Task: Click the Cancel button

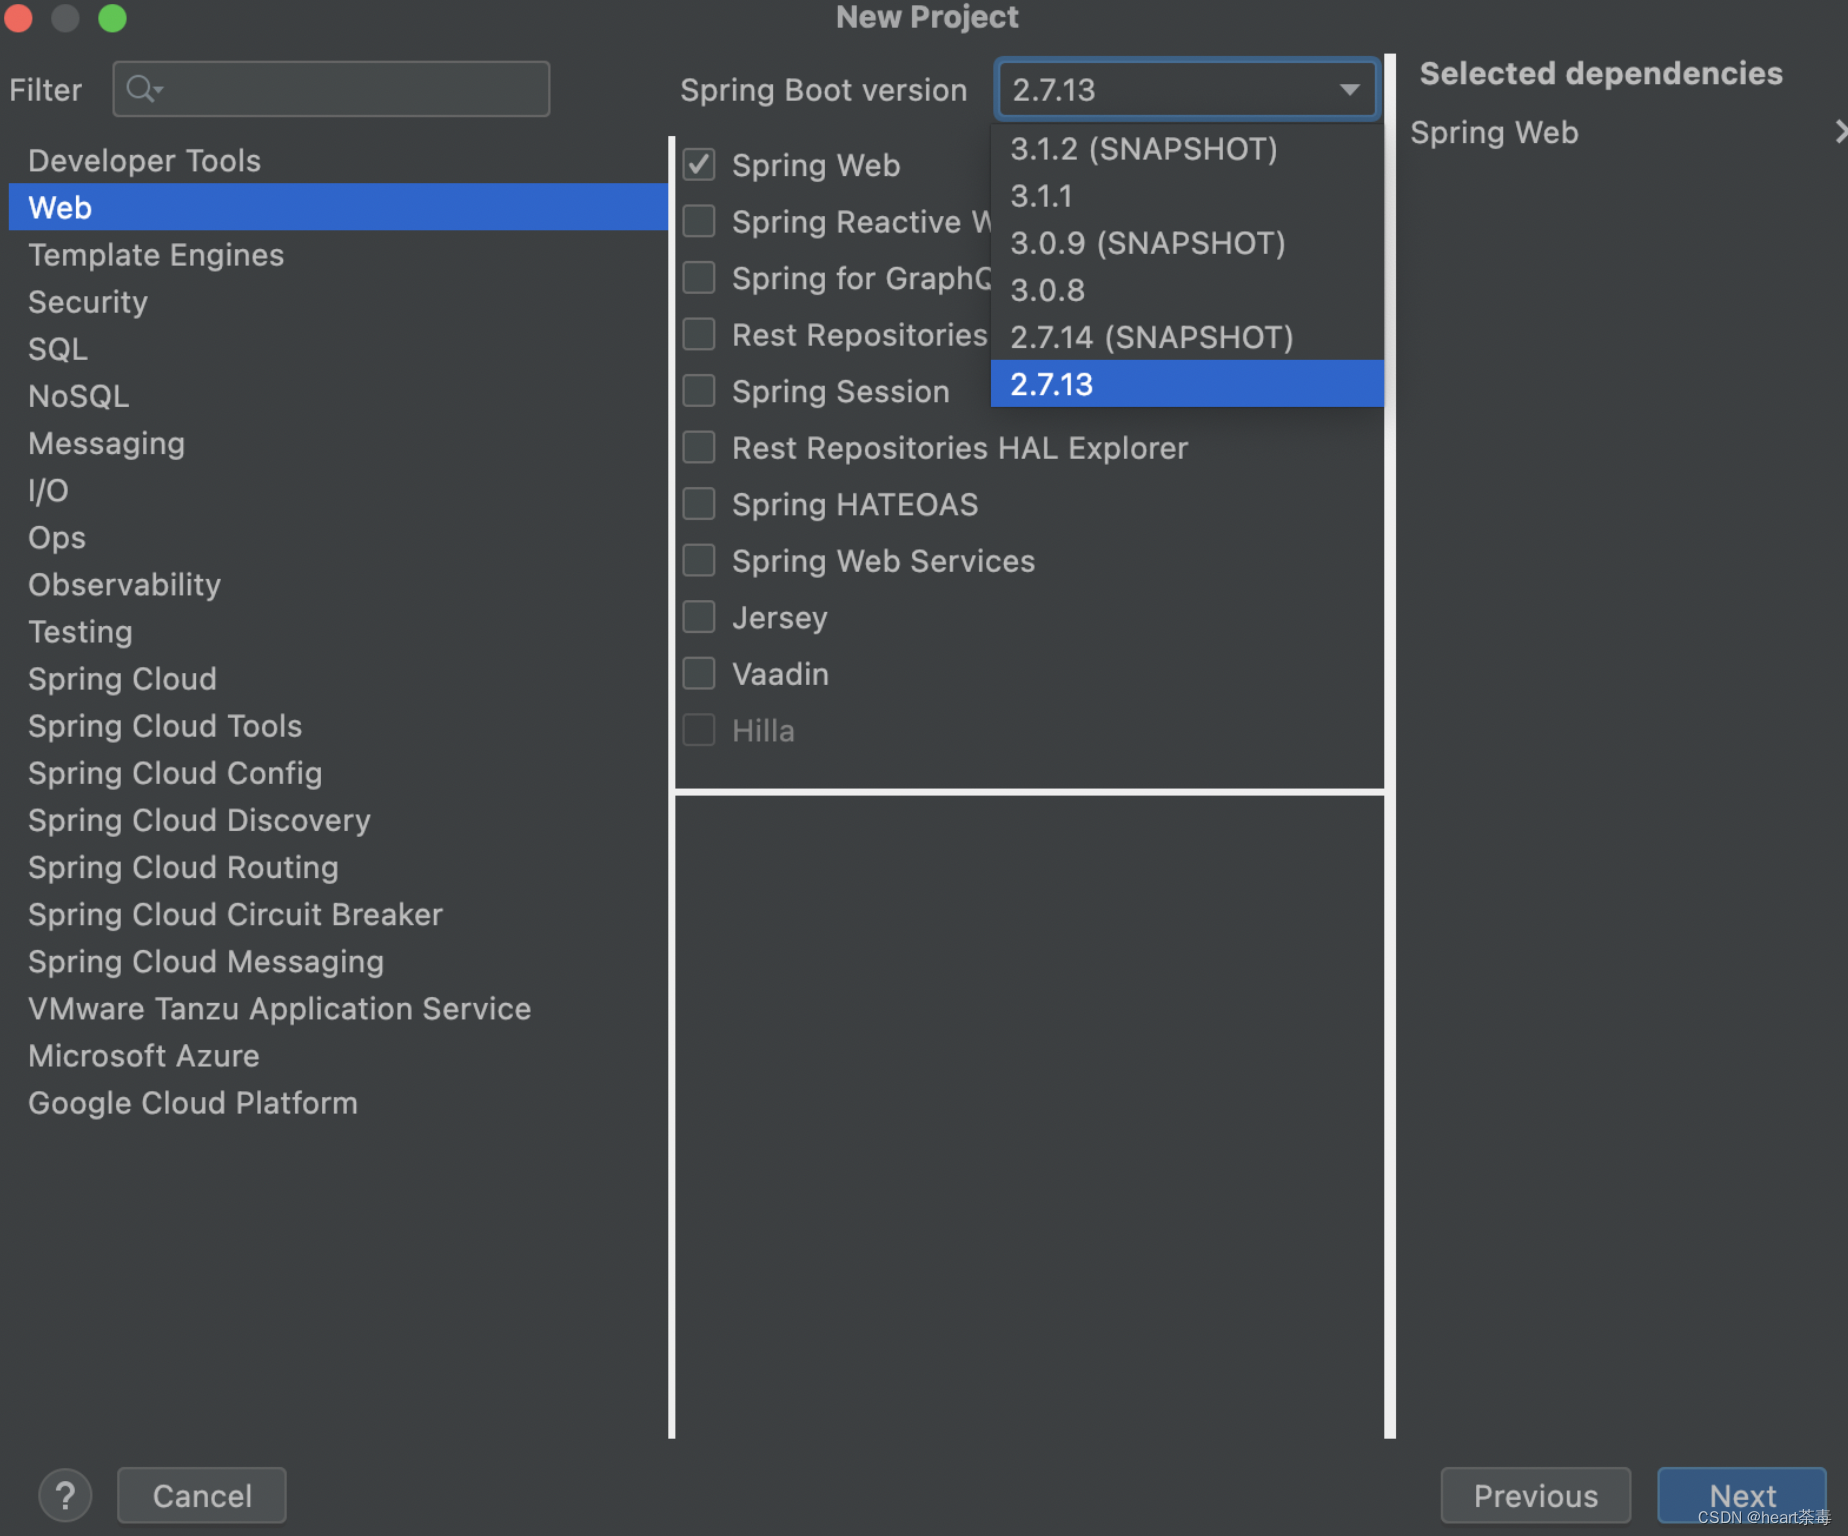Action: (202, 1496)
